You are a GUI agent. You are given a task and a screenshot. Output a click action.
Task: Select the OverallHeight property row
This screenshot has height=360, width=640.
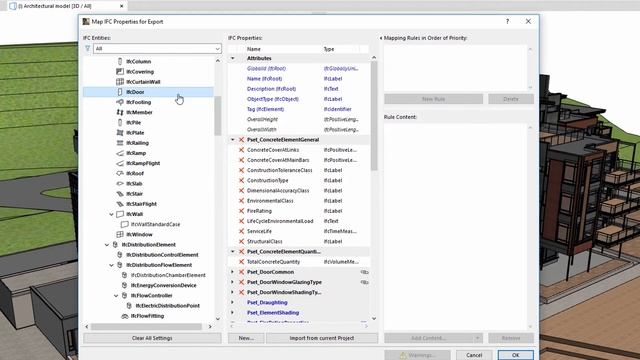point(299,120)
